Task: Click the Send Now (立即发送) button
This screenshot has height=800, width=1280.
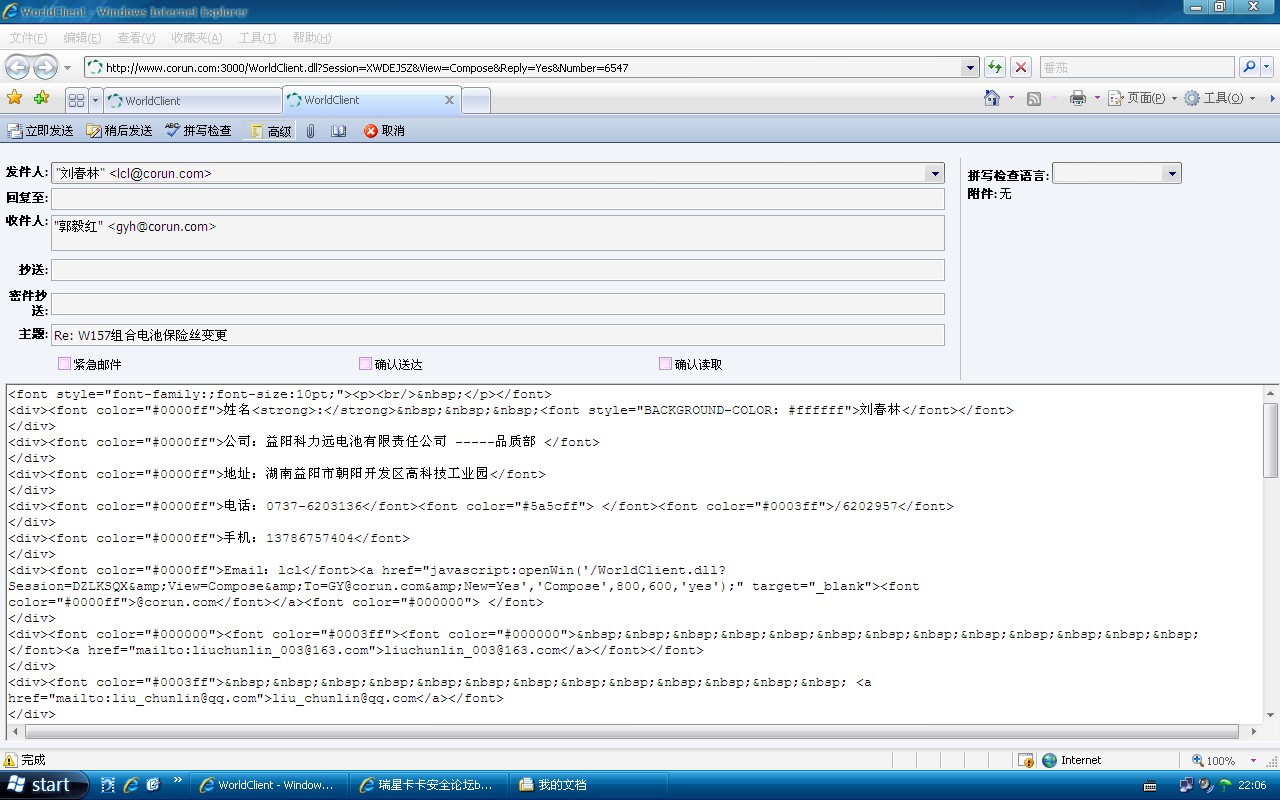Action: 41,131
